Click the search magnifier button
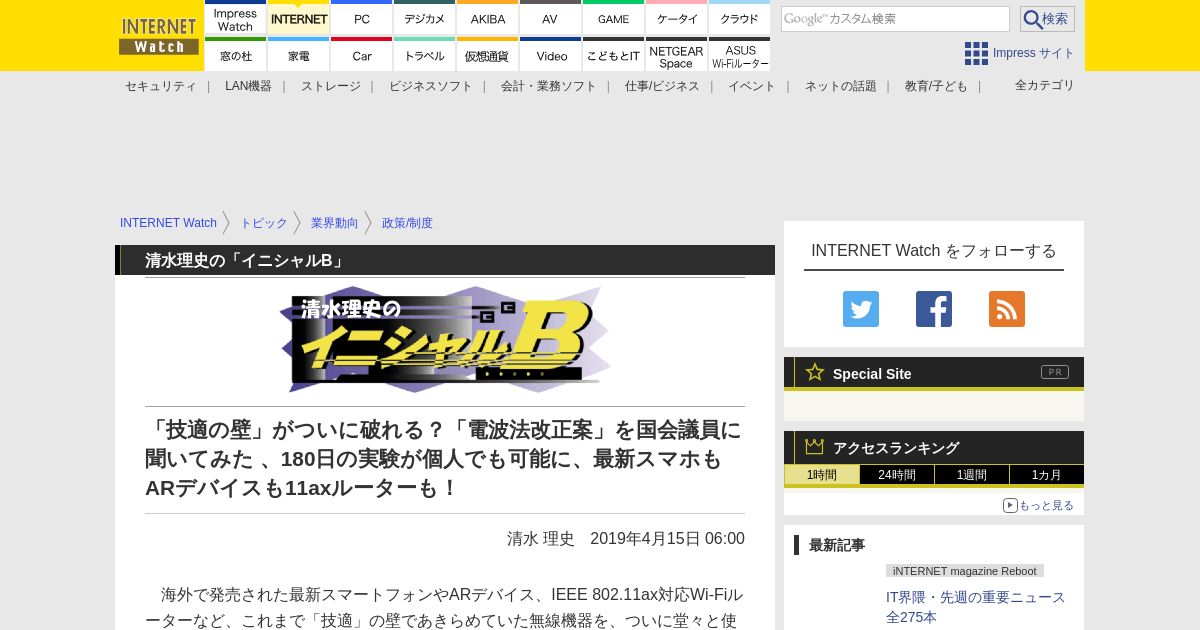 (1047, 19)
